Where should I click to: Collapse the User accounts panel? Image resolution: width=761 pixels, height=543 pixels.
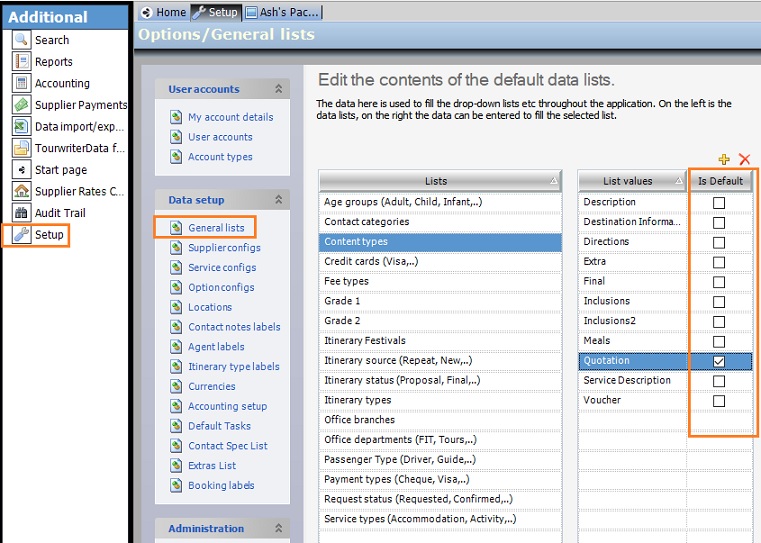click(x=278, y=90)
